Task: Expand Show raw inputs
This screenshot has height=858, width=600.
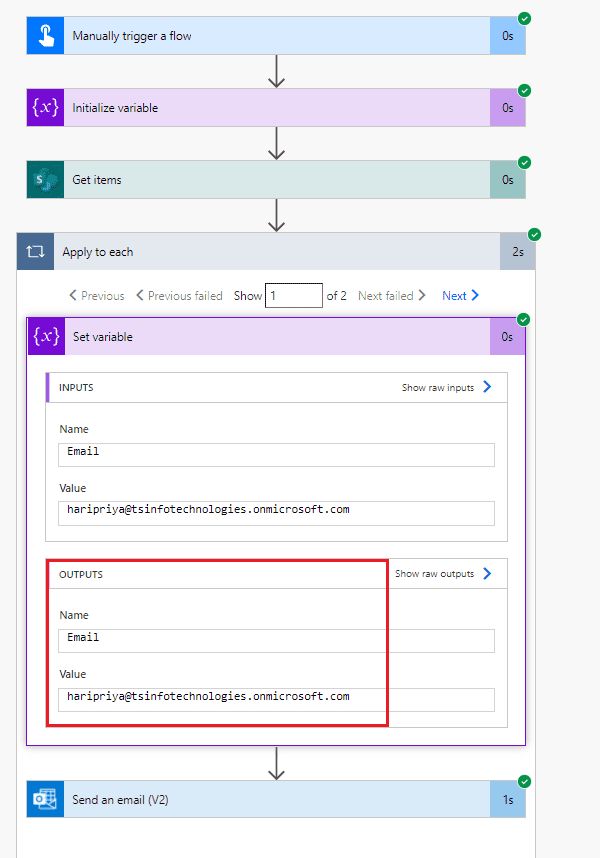Action: (438, 387)
